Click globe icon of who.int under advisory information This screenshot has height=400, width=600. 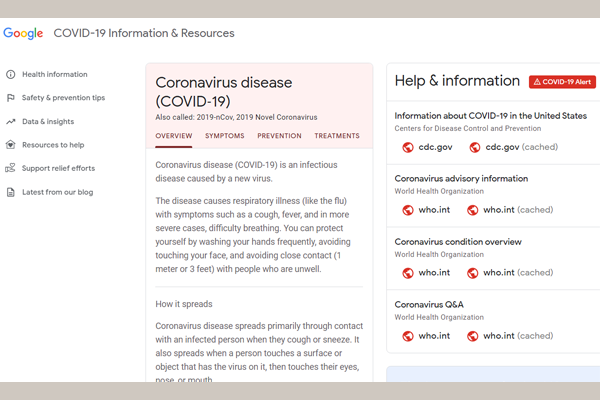point(408,210)
